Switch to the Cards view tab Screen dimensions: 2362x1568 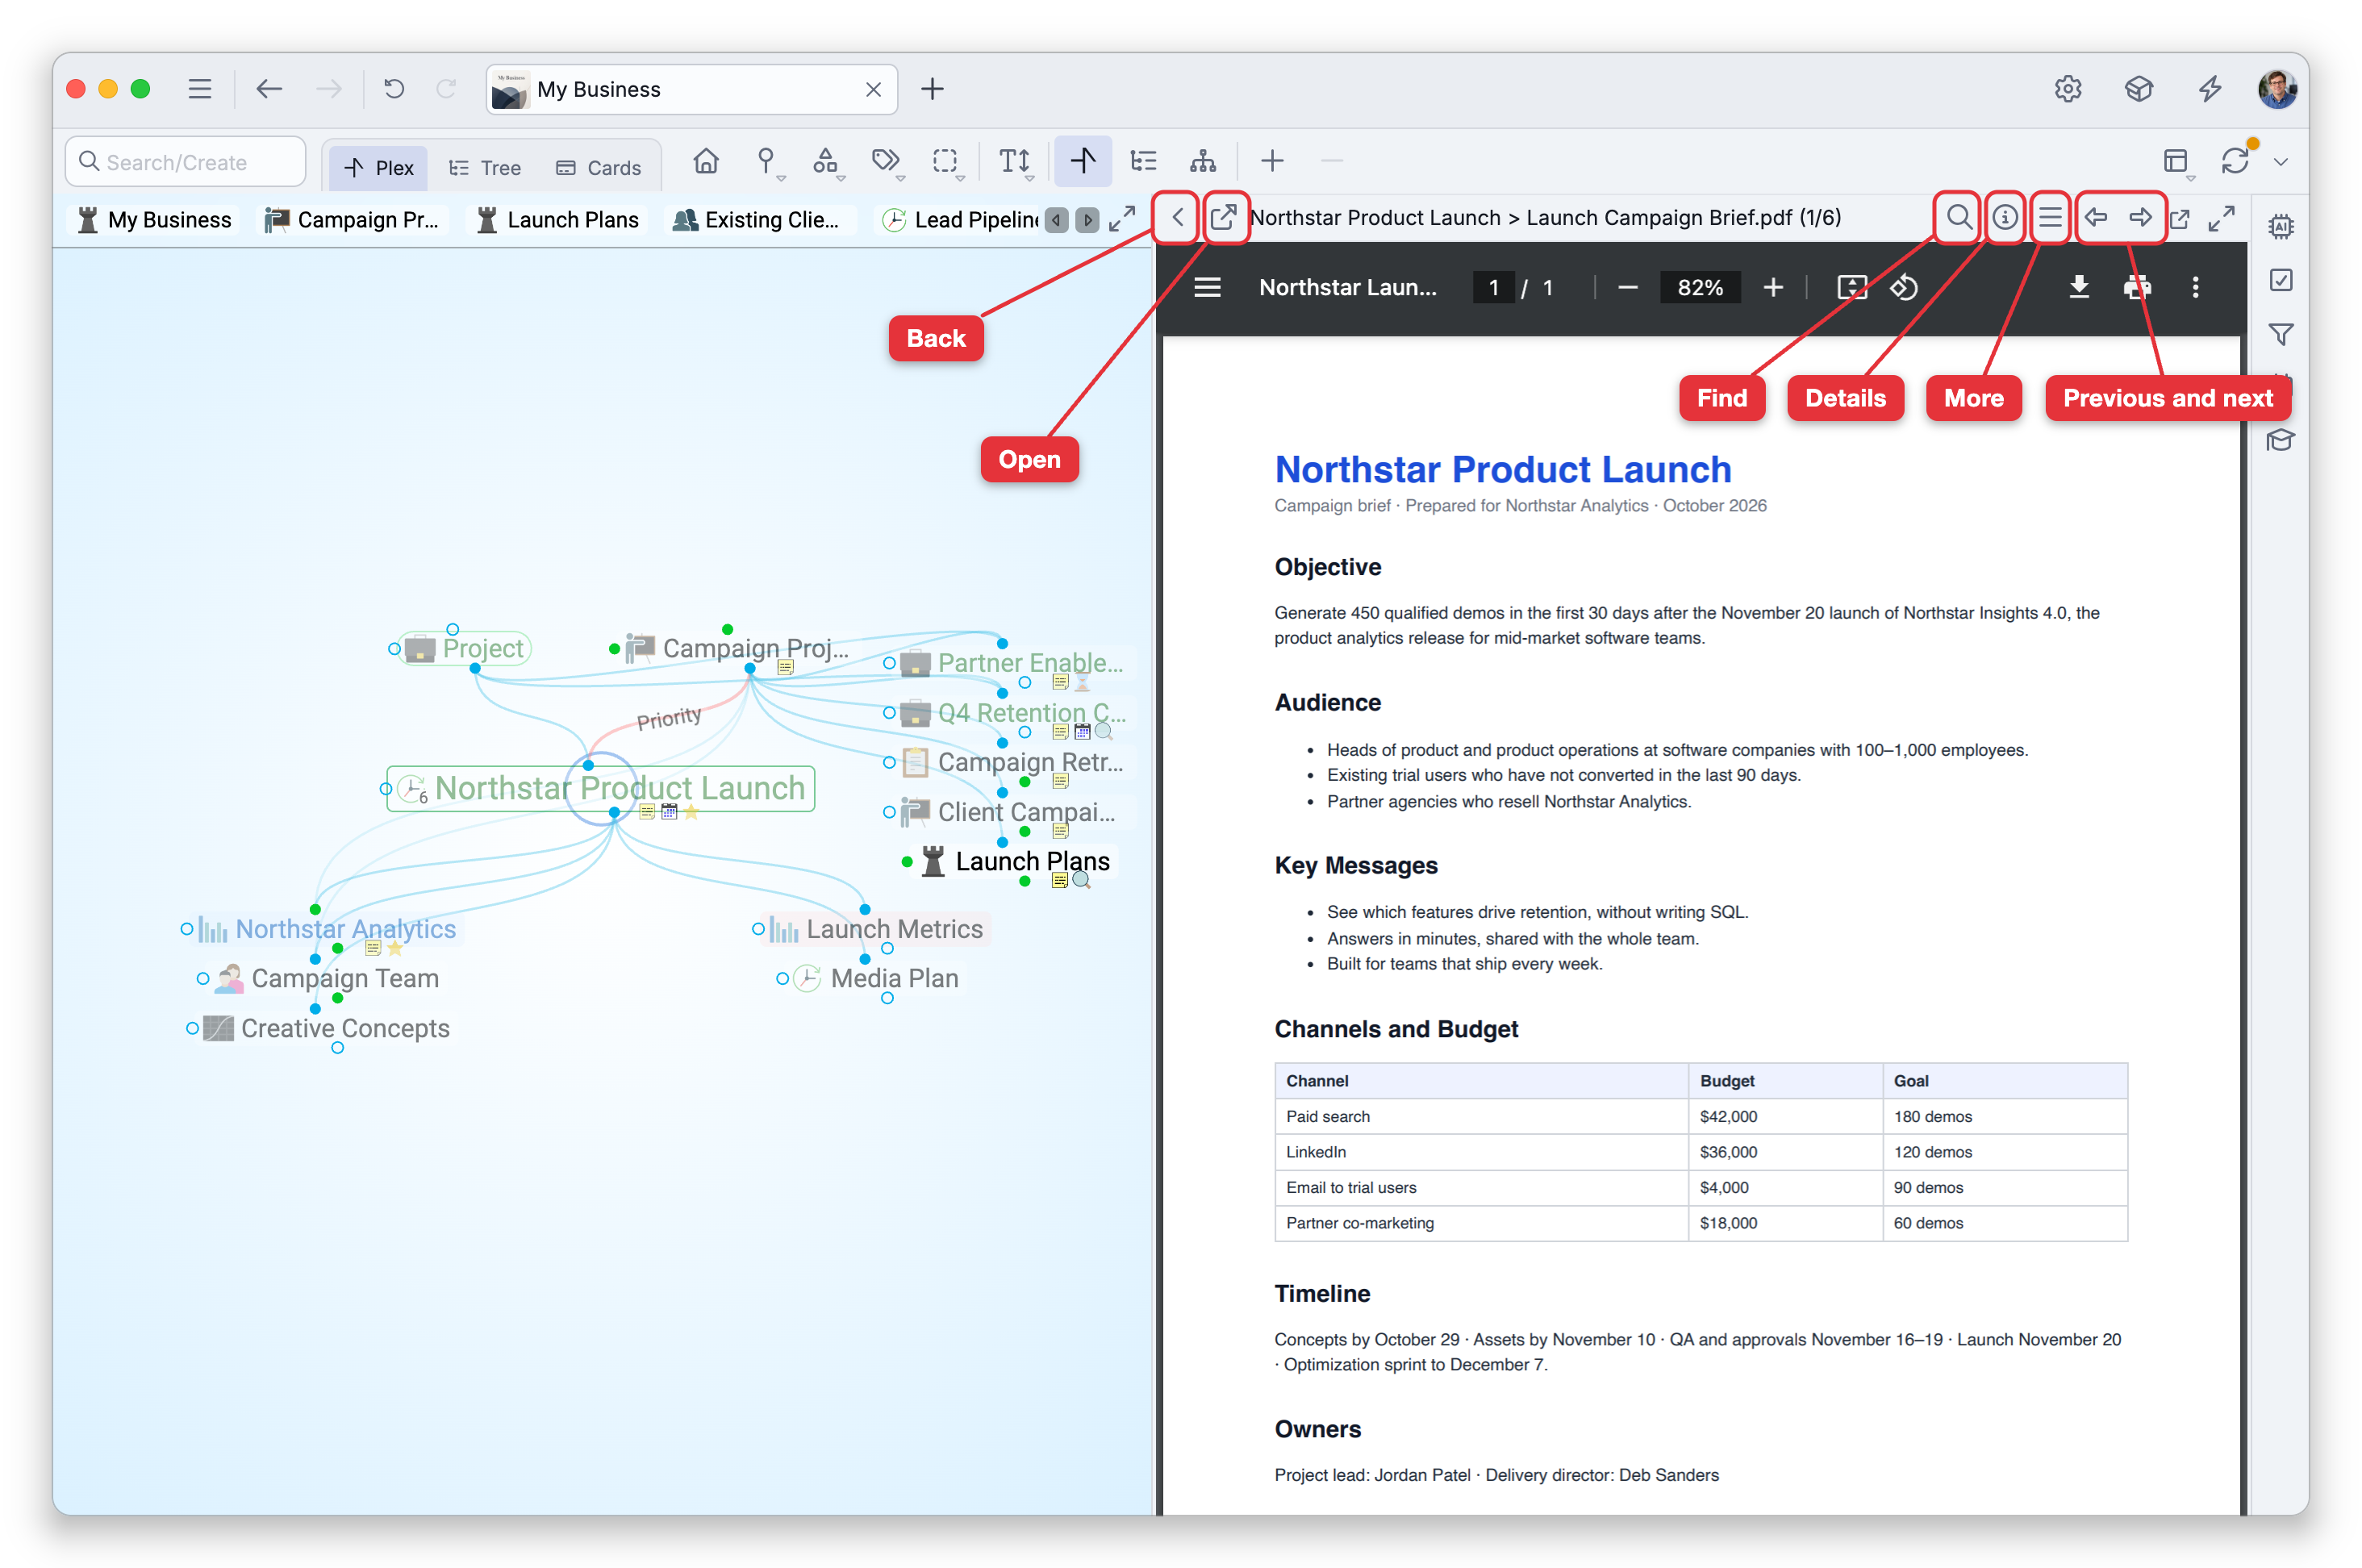point(598,168)
